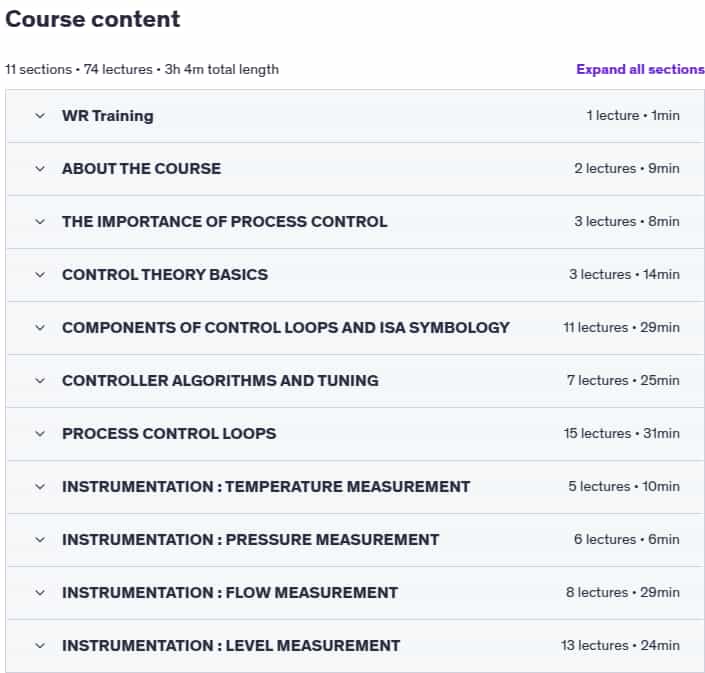This screenshot has width=705, height=673.
Task: Select INSTRUMENTATION : PRESSURE MEASUREMENT title
Action: click(250, 539)
